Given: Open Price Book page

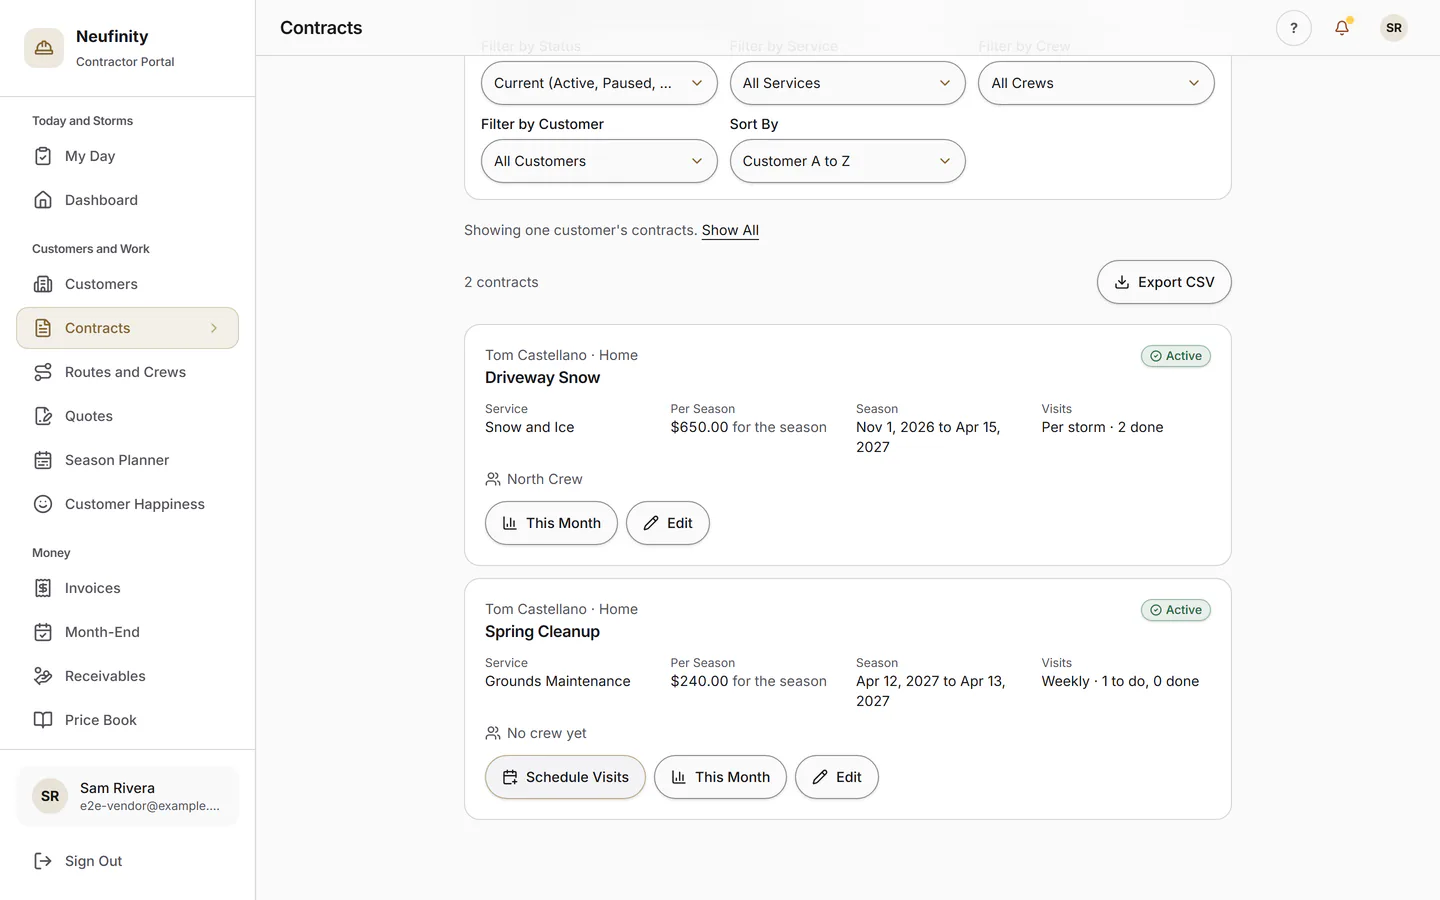Looking at the screenshot, I should (x=127, y=720).
